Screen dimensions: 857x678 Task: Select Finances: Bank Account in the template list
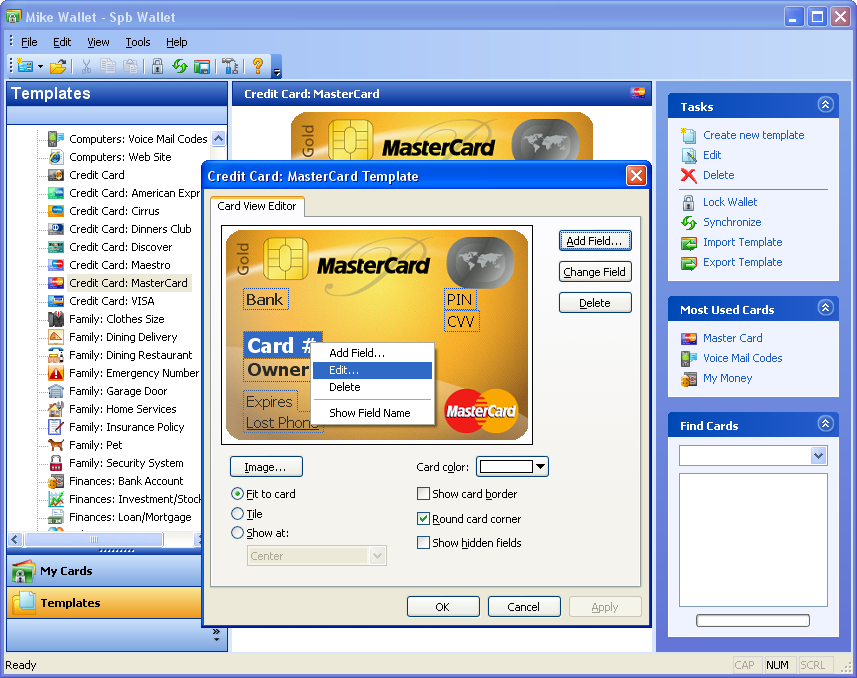[126, 481]
